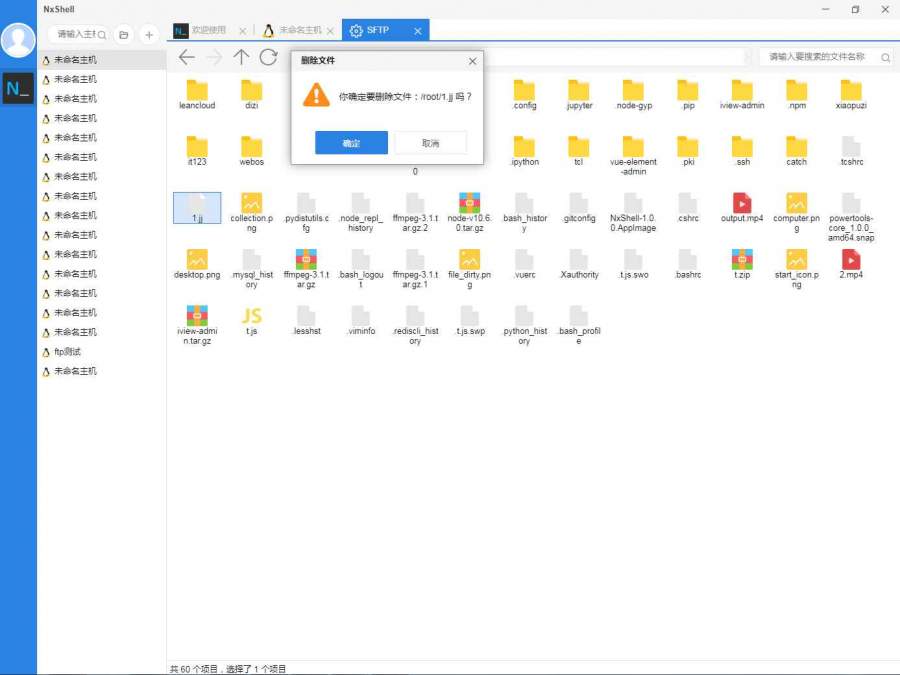Open the N_ terminal icon in left sidebar
Viewport: 900px width, 675px height.
point(18,89)
